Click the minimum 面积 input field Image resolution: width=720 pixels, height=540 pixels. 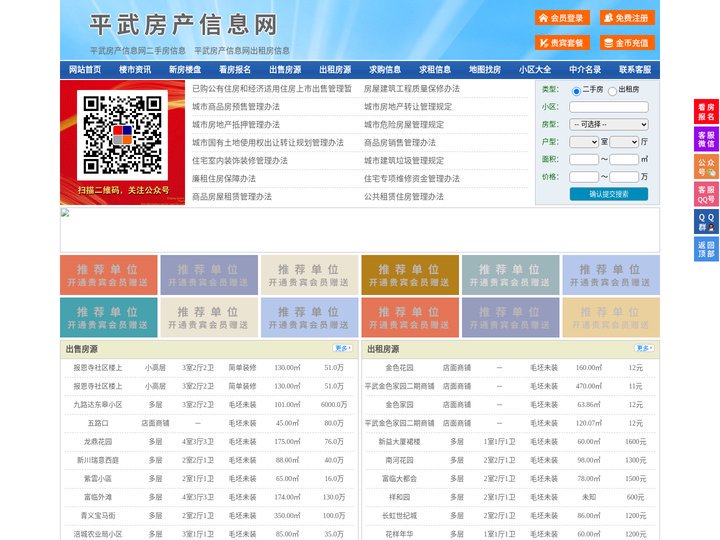(584, 159)
